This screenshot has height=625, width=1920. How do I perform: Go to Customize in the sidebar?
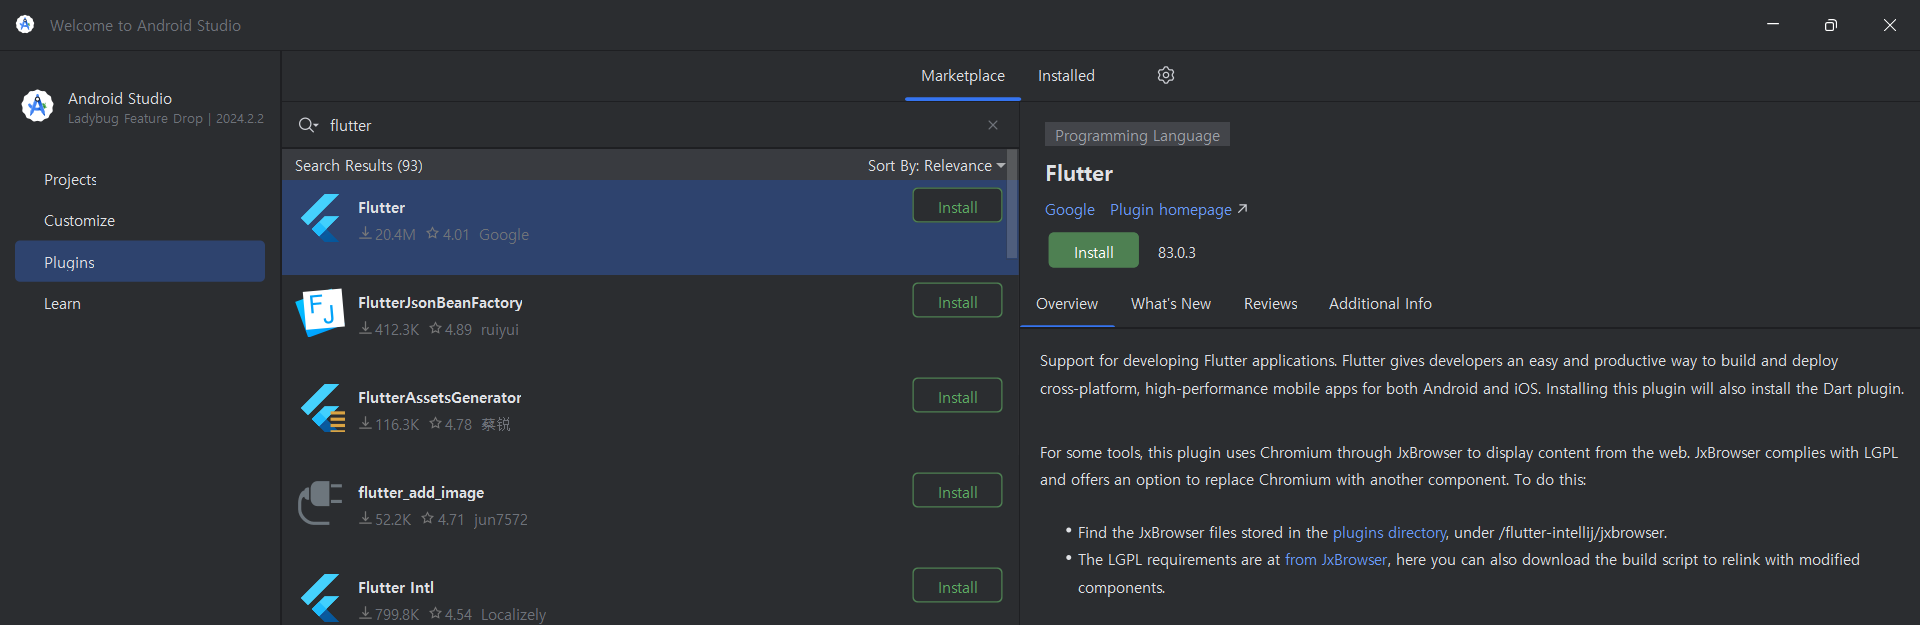[140, 221]
